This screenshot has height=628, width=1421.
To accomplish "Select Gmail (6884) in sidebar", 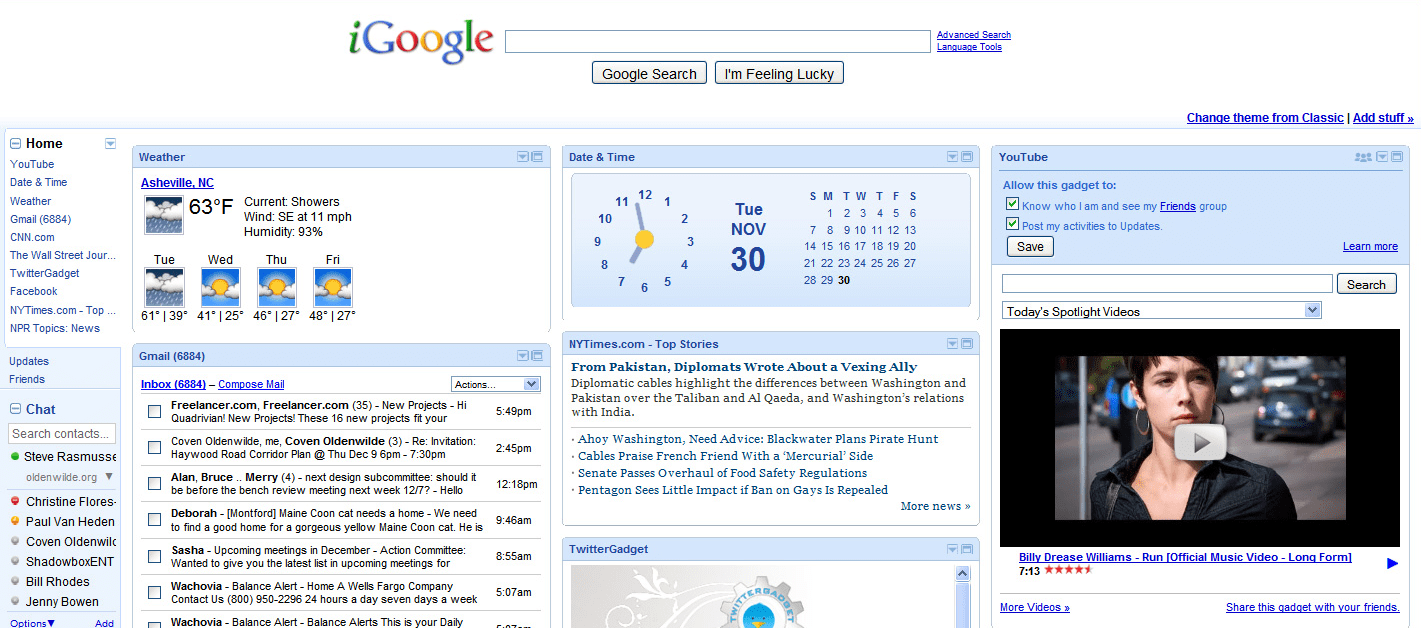I will 40,219.
